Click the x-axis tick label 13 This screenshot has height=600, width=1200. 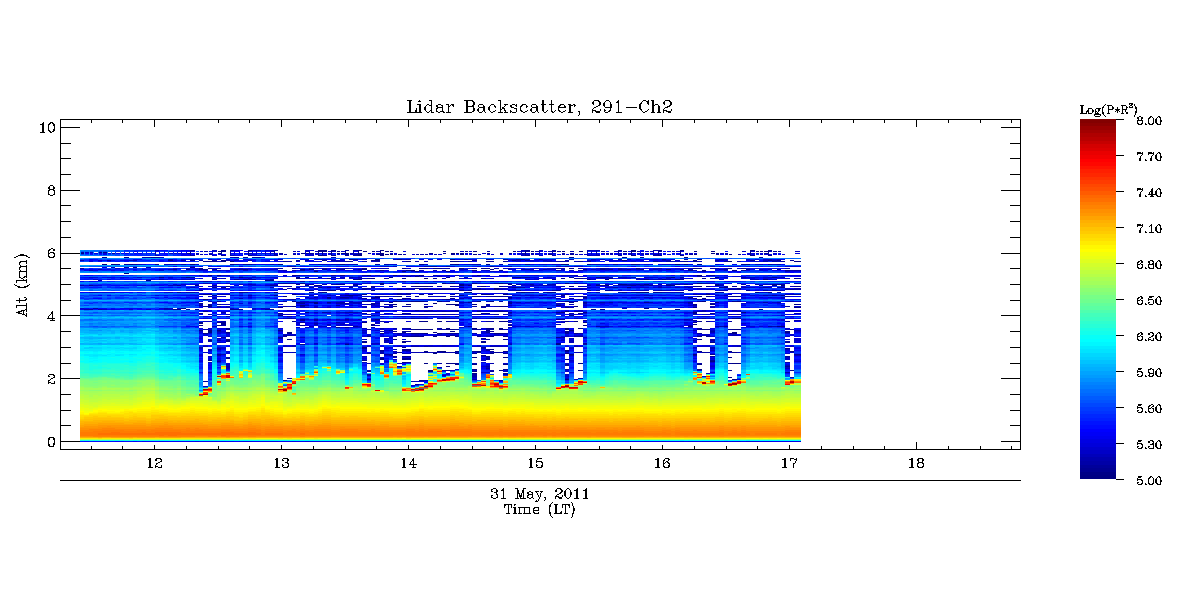click(281, 464)
